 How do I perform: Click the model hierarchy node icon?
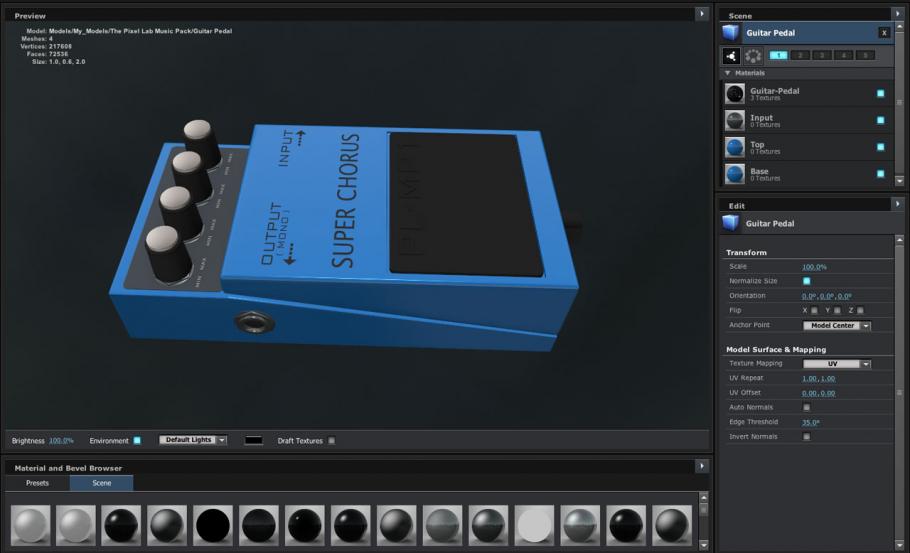pos(731,56)
